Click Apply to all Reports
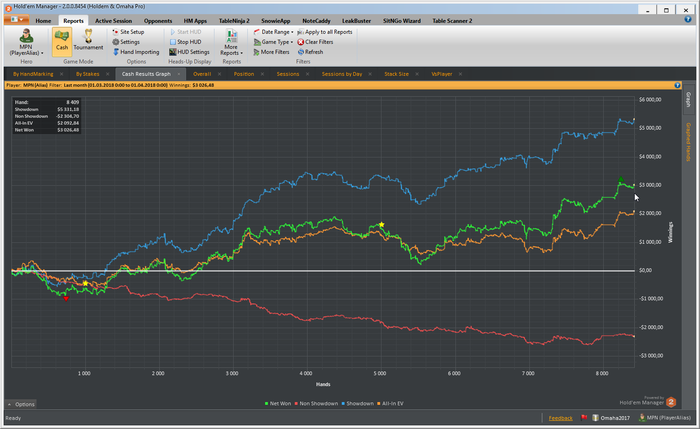 coord(325,32)
